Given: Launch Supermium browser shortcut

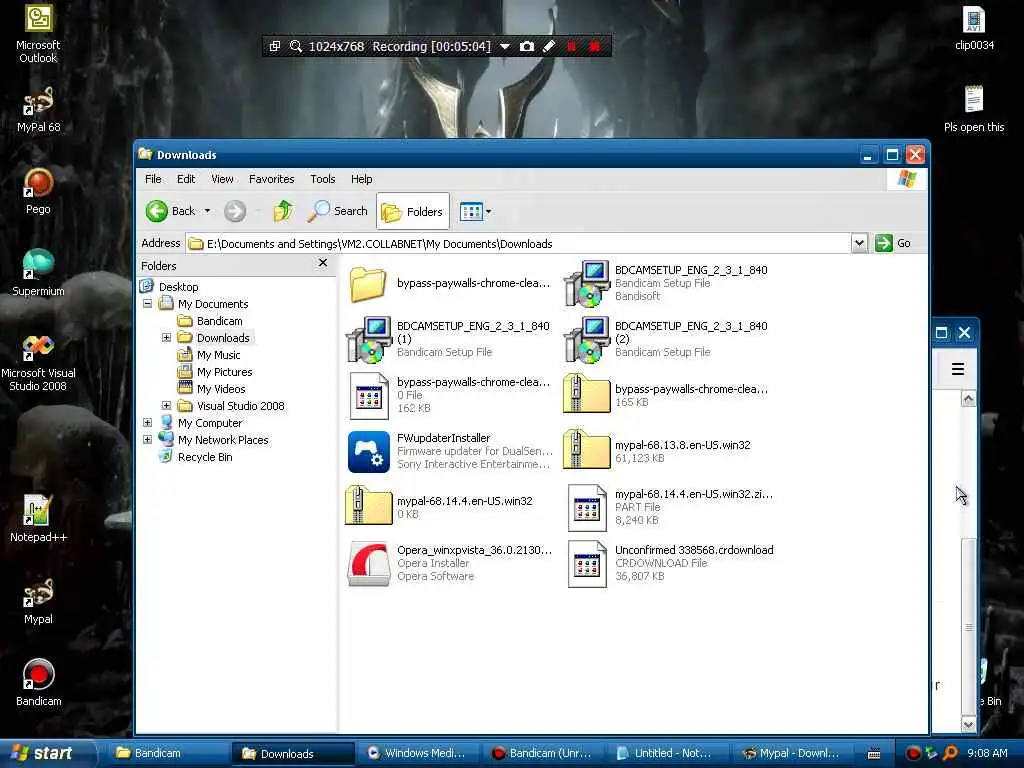Looking at the screenshot, I should [38, 273].
